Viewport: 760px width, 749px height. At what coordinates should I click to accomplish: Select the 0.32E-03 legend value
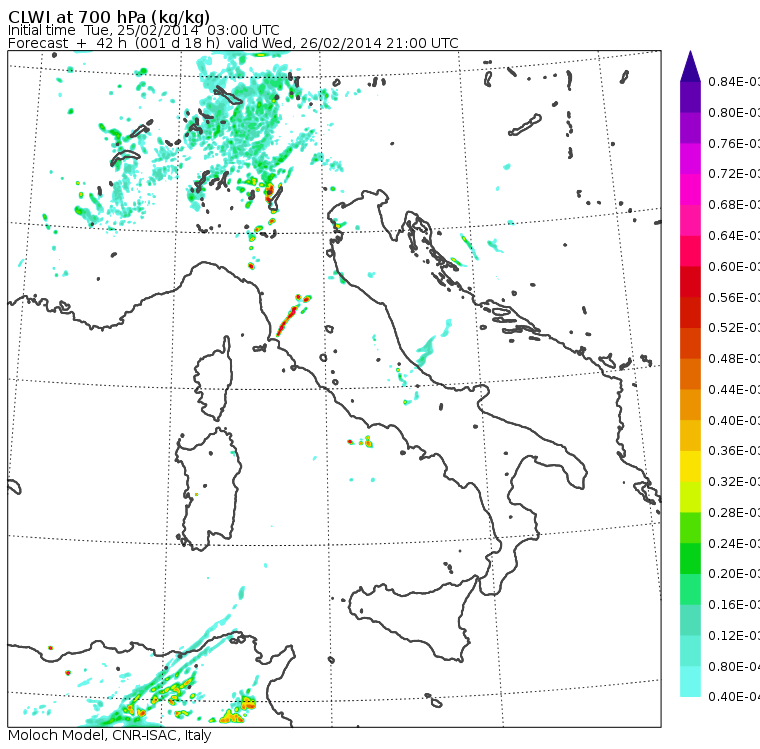pyautogui.click(x=734, y=481)
